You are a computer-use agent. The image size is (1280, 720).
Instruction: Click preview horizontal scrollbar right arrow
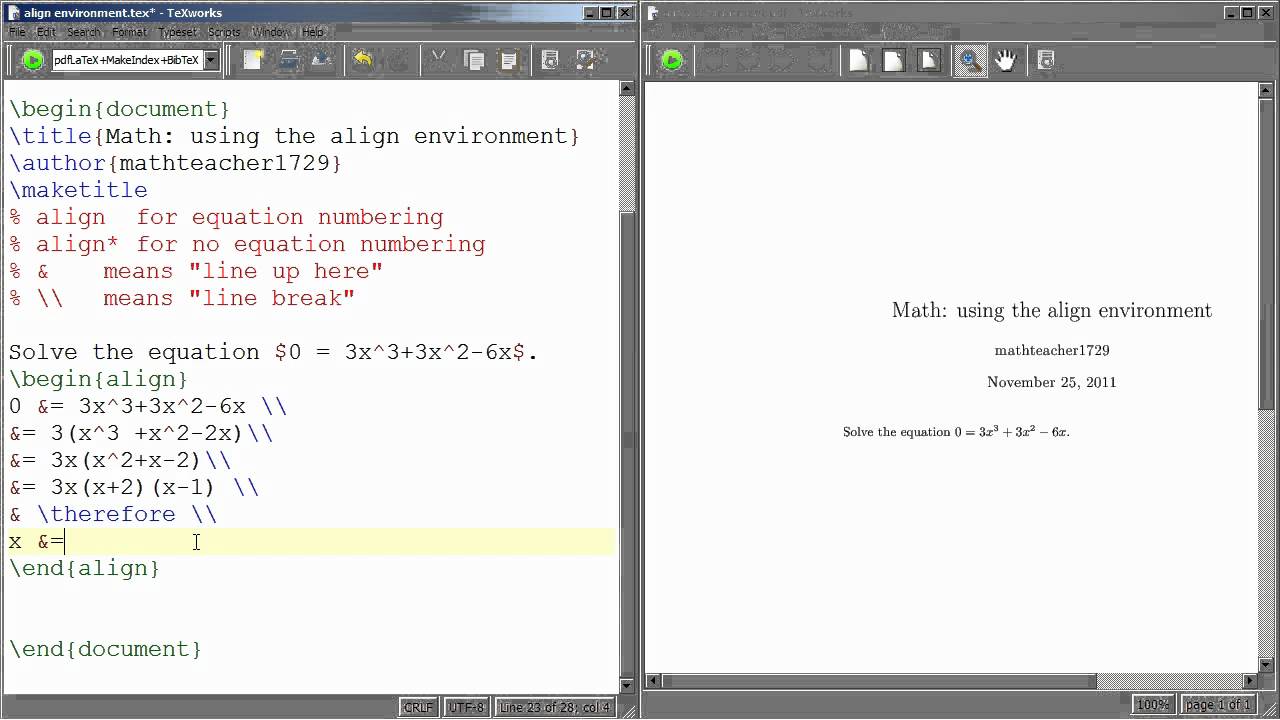[x=1250, y=681]
